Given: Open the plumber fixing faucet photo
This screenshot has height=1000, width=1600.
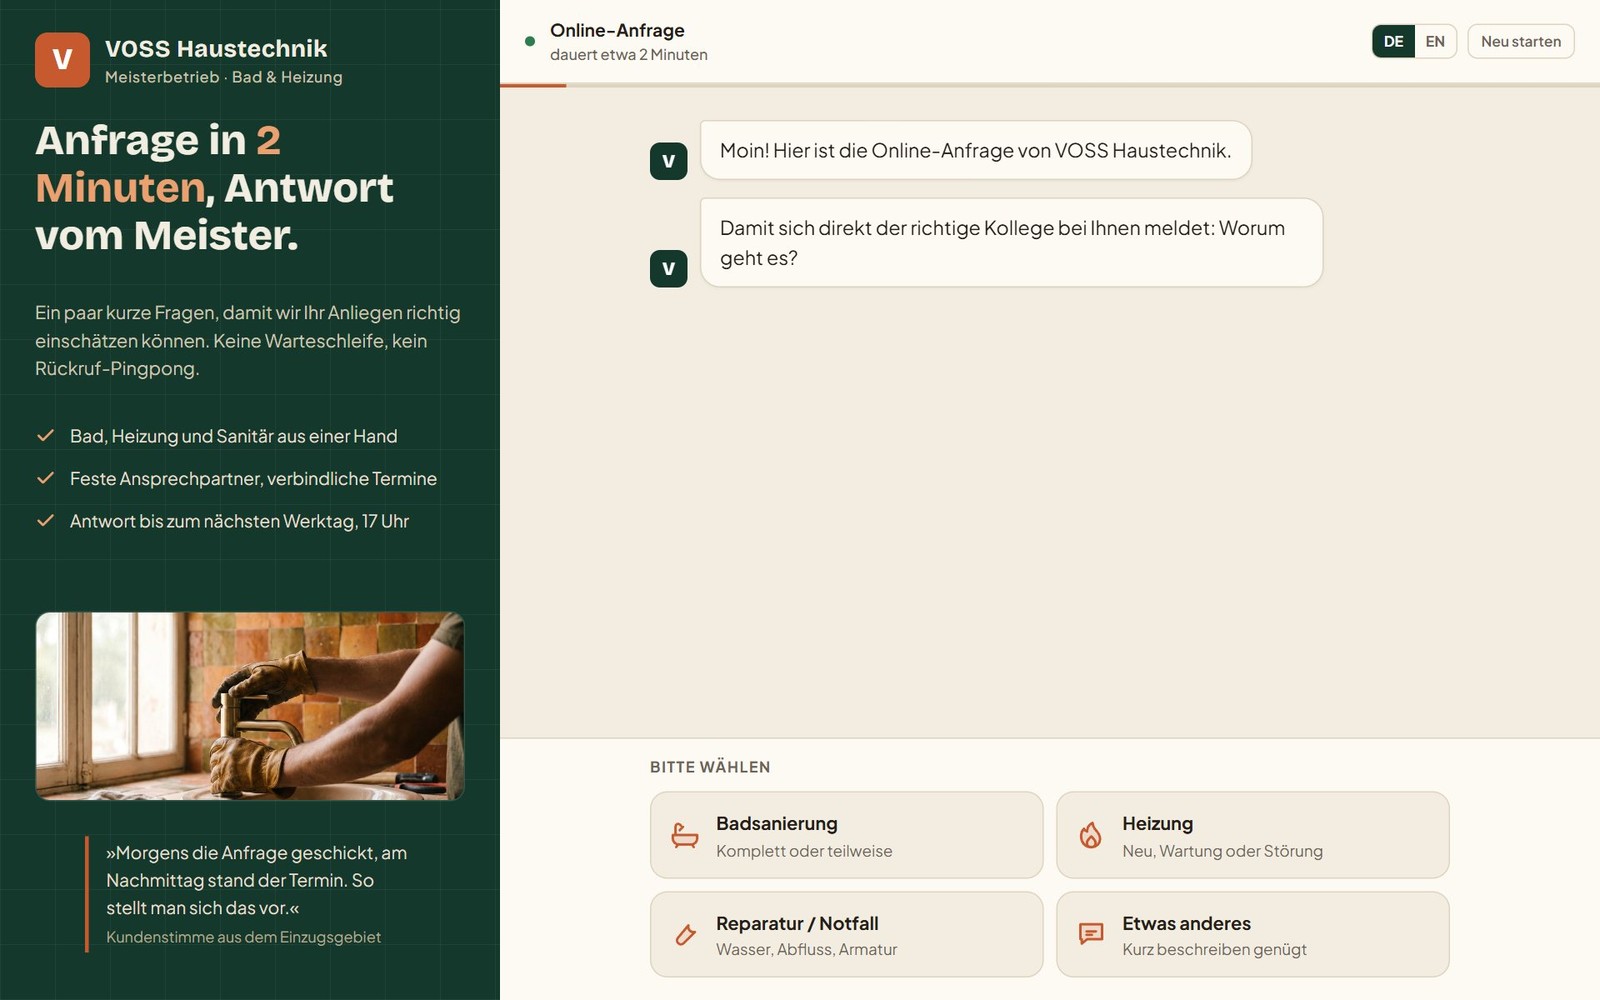Looking at the screenshot, I should (250, 706).
